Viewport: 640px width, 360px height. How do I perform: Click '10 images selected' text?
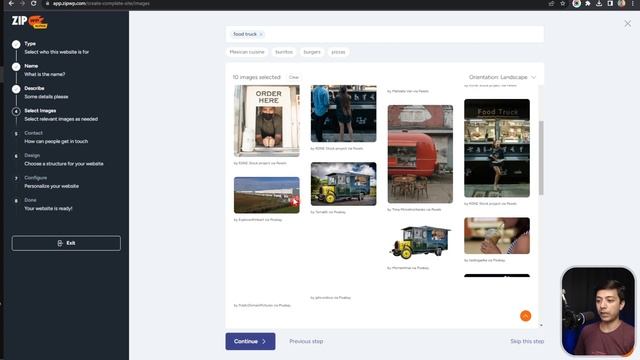point(256,77)
